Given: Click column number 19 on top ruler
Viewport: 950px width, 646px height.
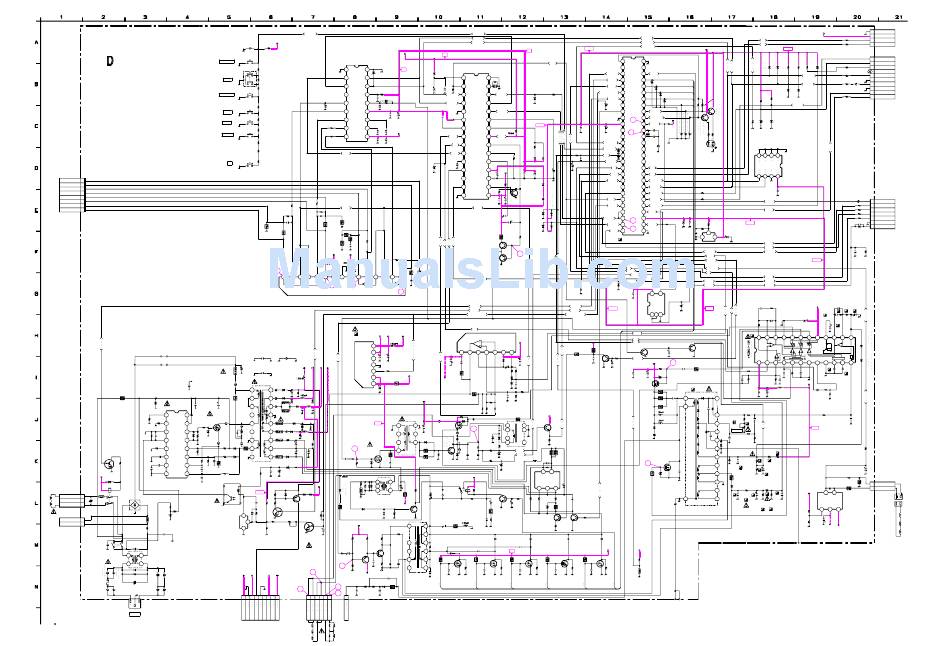Looking at the screenshot, I should click(815, 17).
